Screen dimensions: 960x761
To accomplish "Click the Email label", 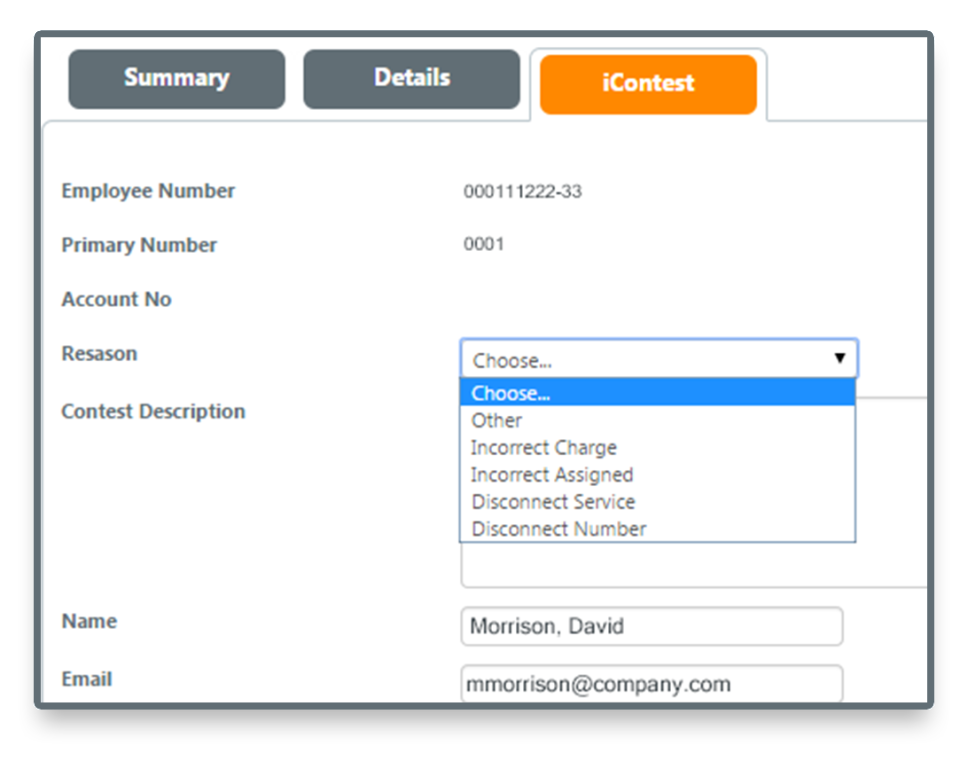I will tap(87, 679).
